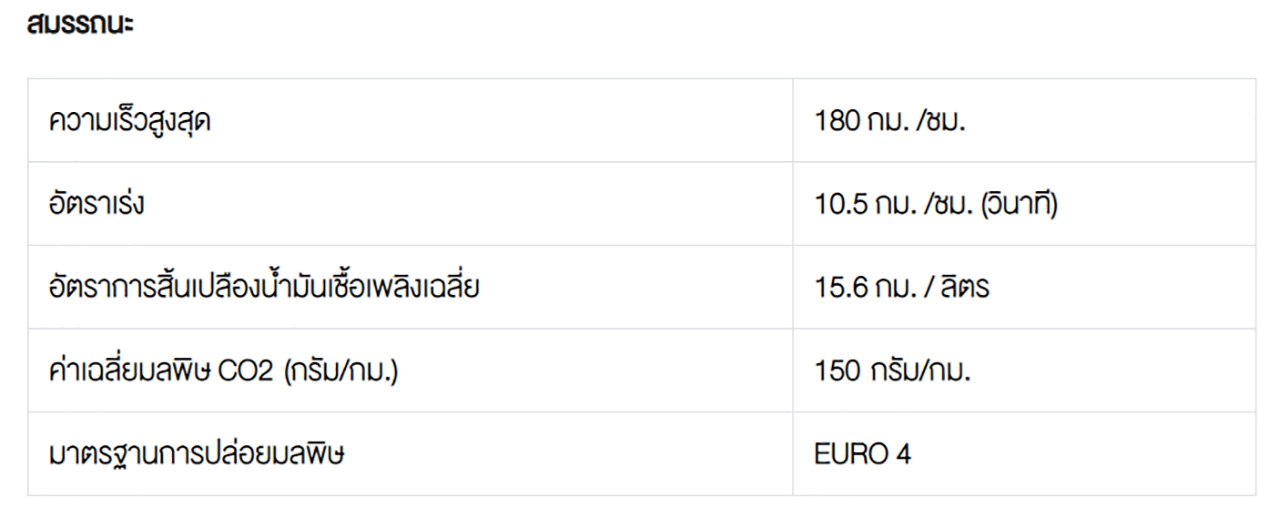
Task: Click the 180 number in top speed
Action: click(835, 122)
